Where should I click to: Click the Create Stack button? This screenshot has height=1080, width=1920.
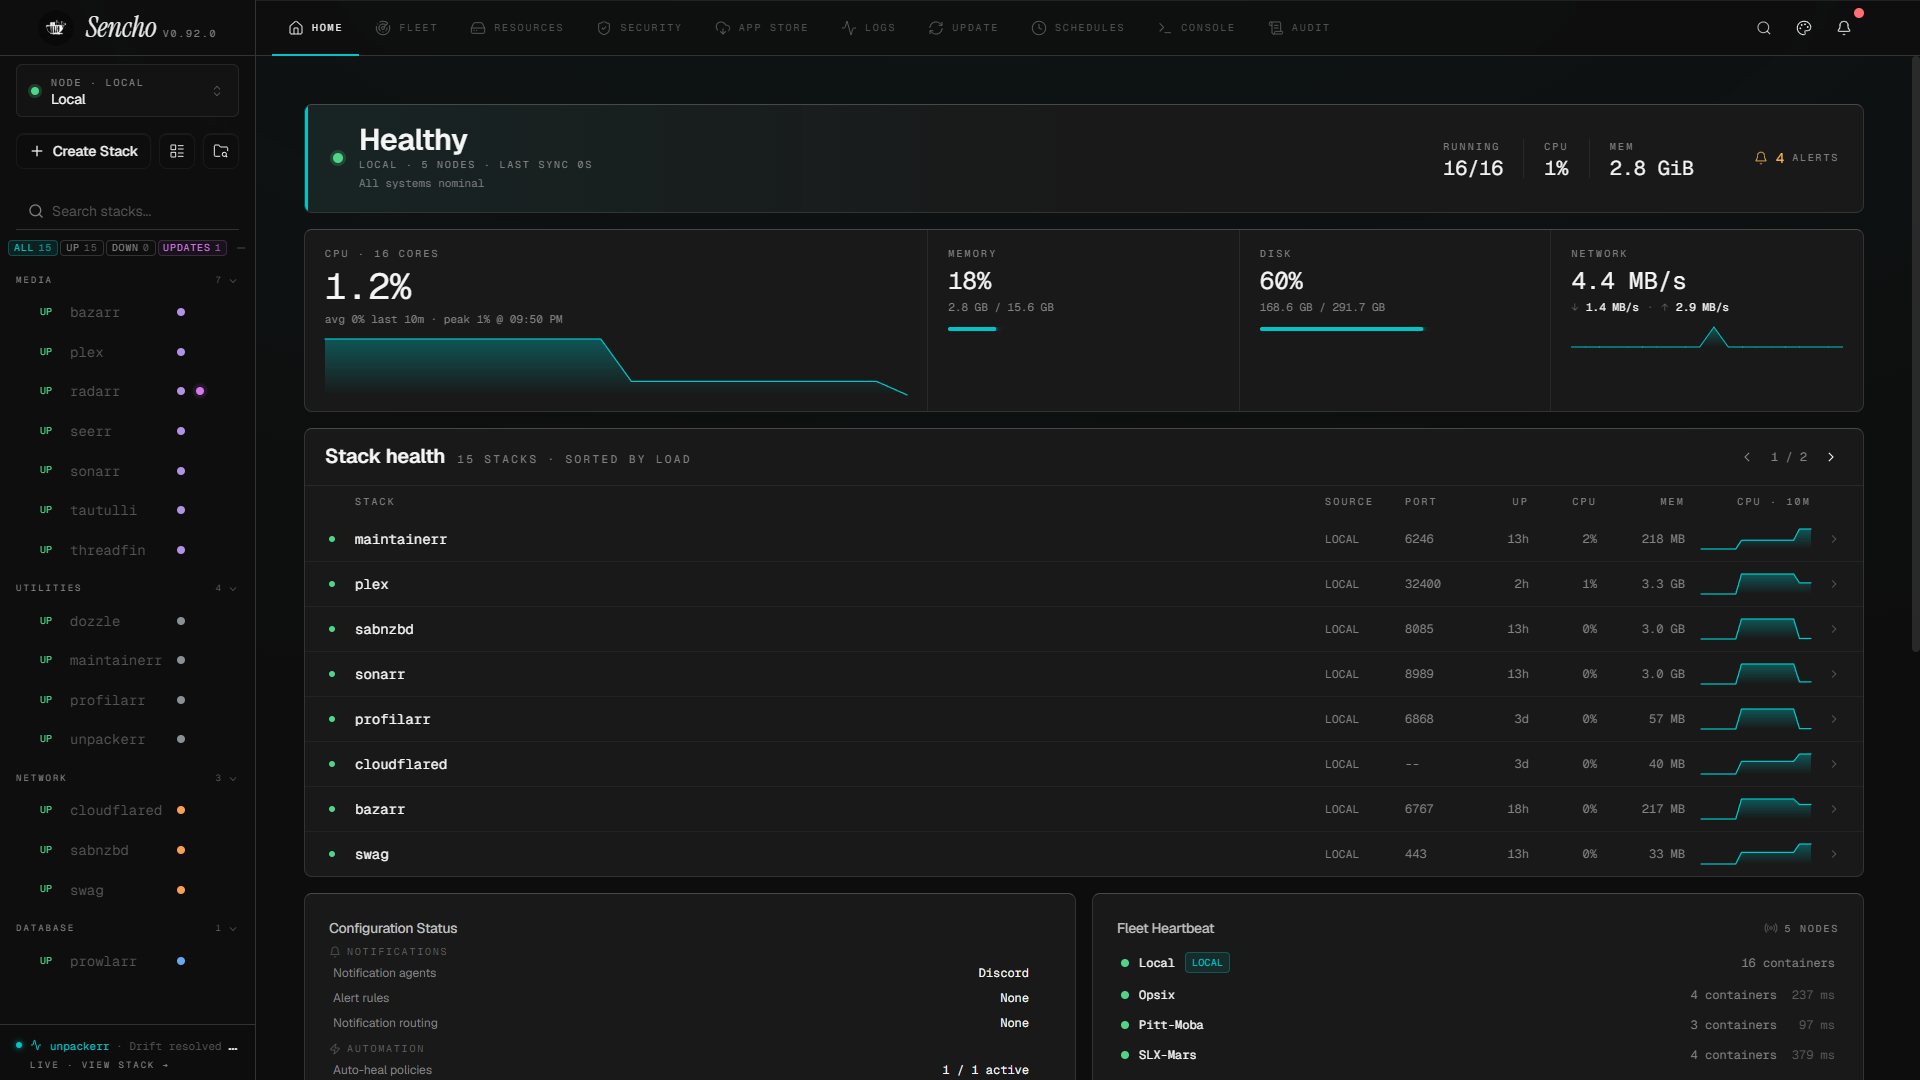84,151
